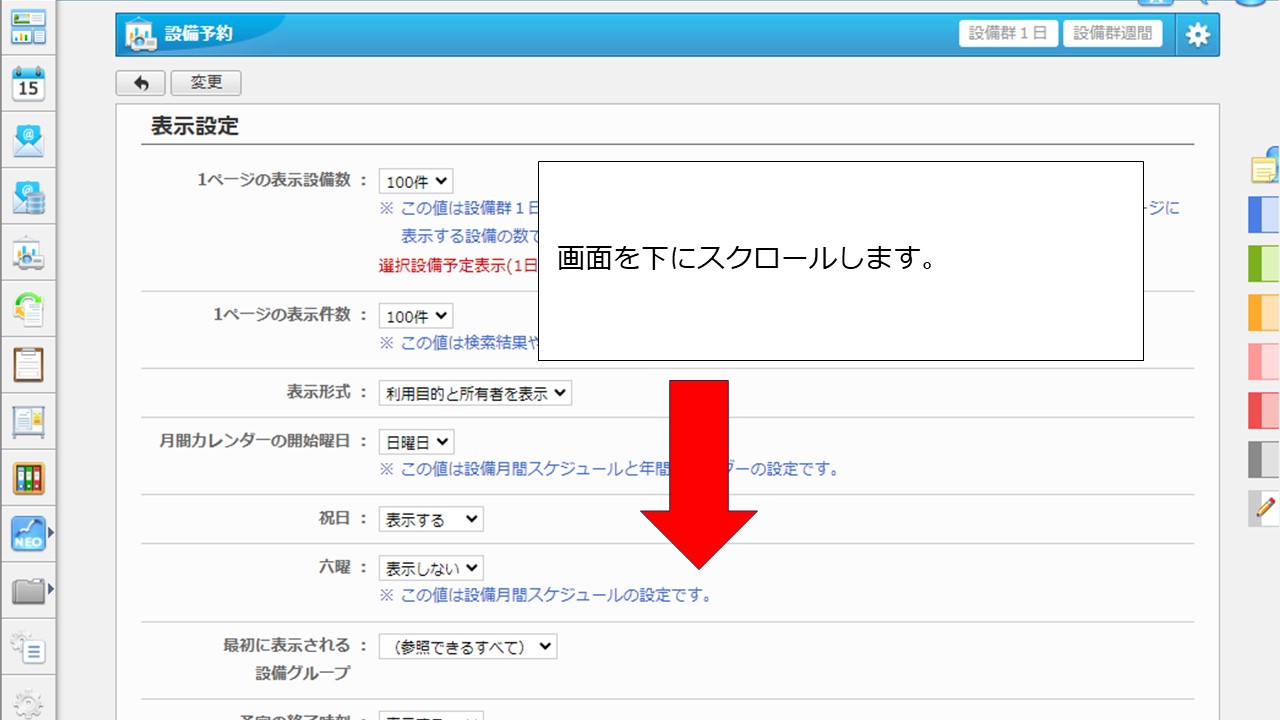
Task: Open the 祝日 display dropdown
Action: (430, 520)
